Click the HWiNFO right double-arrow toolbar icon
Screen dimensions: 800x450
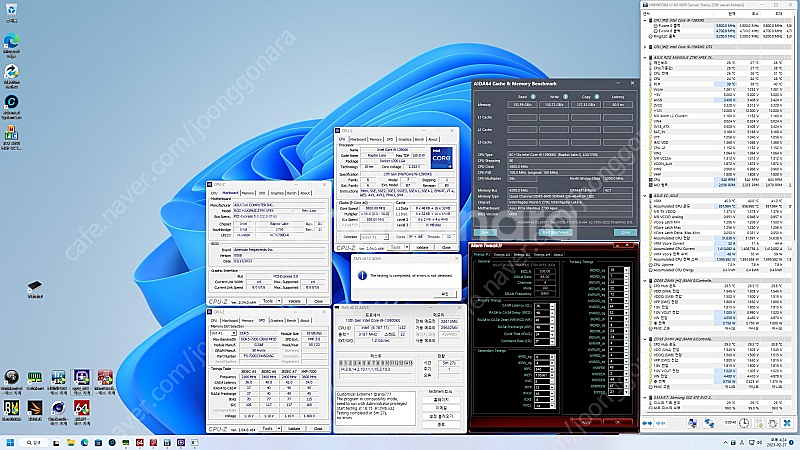click(661, 423)
